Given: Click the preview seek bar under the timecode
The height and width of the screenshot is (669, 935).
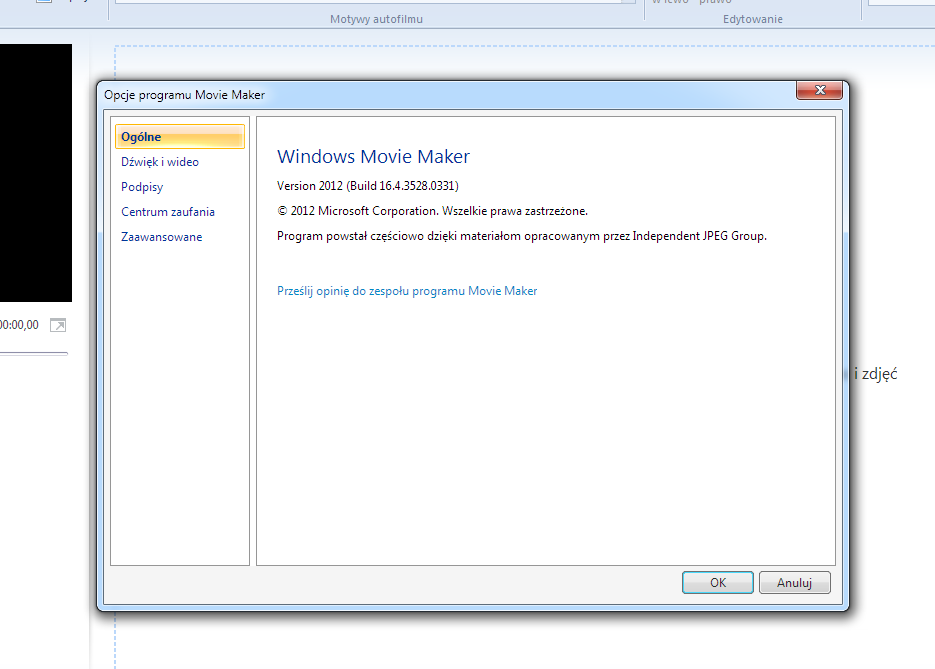Looking at the screenshot, I should click(33, 354).
